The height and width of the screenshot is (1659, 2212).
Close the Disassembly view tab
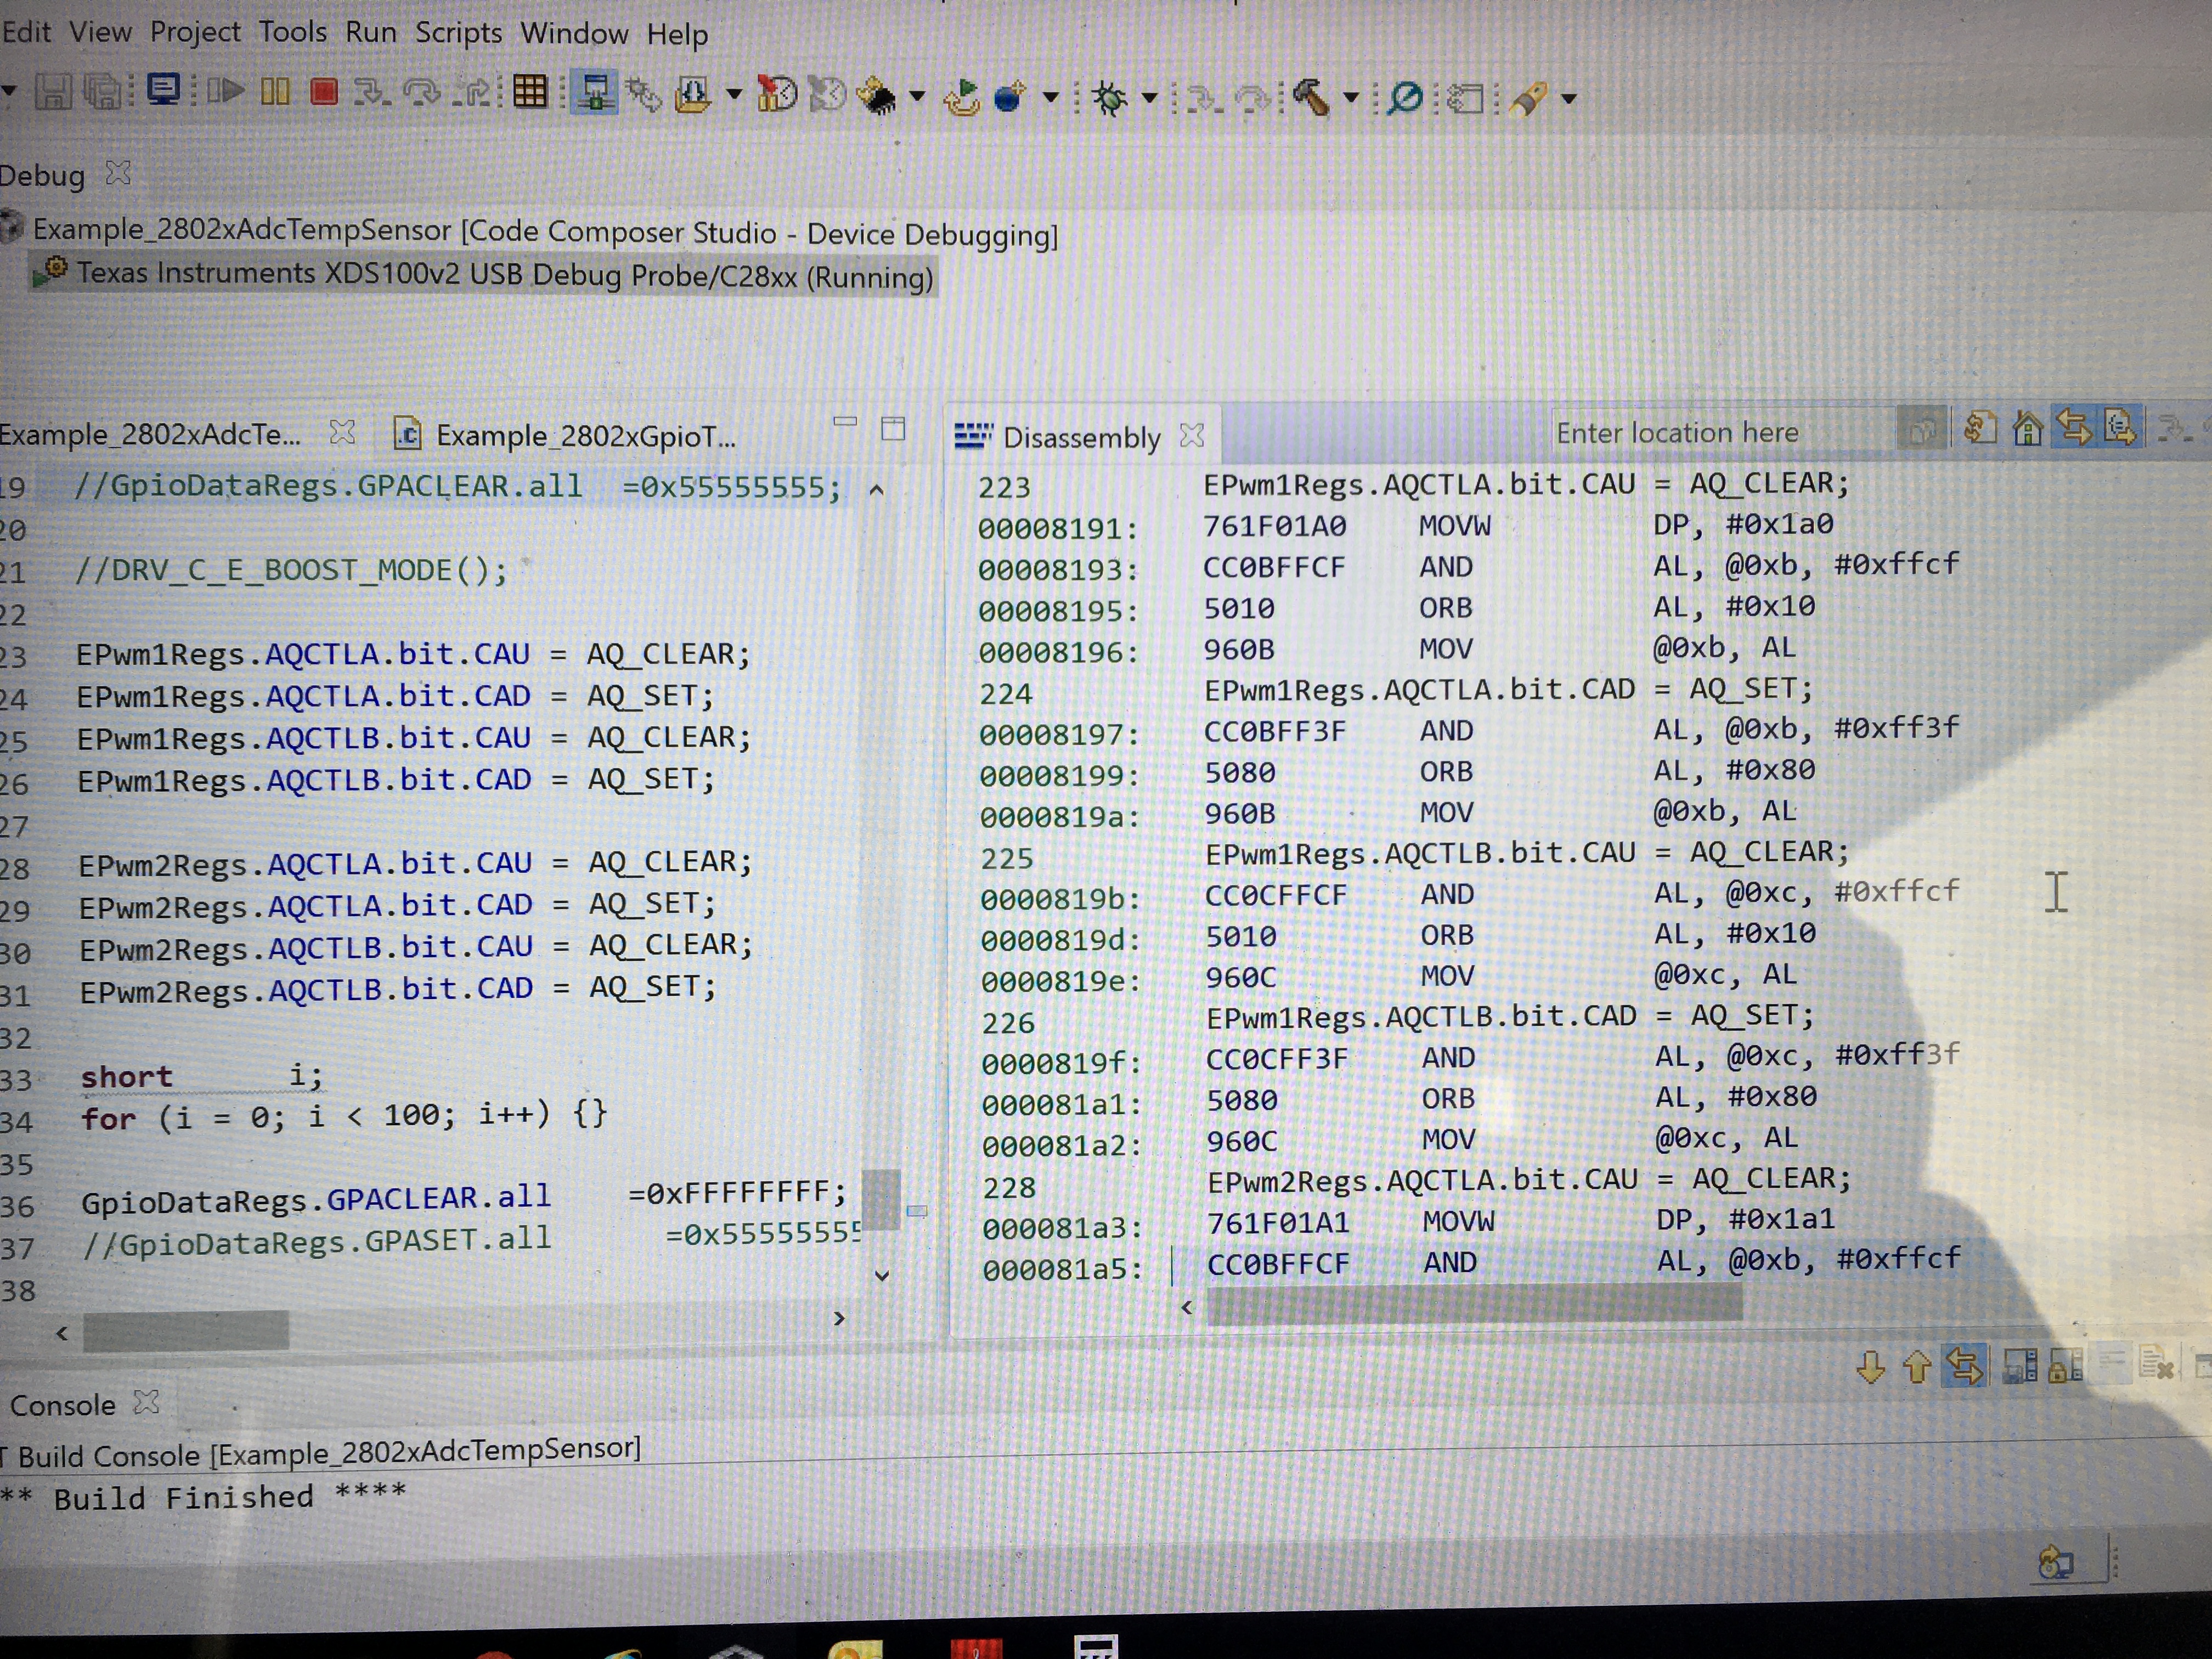[1192, 436]
